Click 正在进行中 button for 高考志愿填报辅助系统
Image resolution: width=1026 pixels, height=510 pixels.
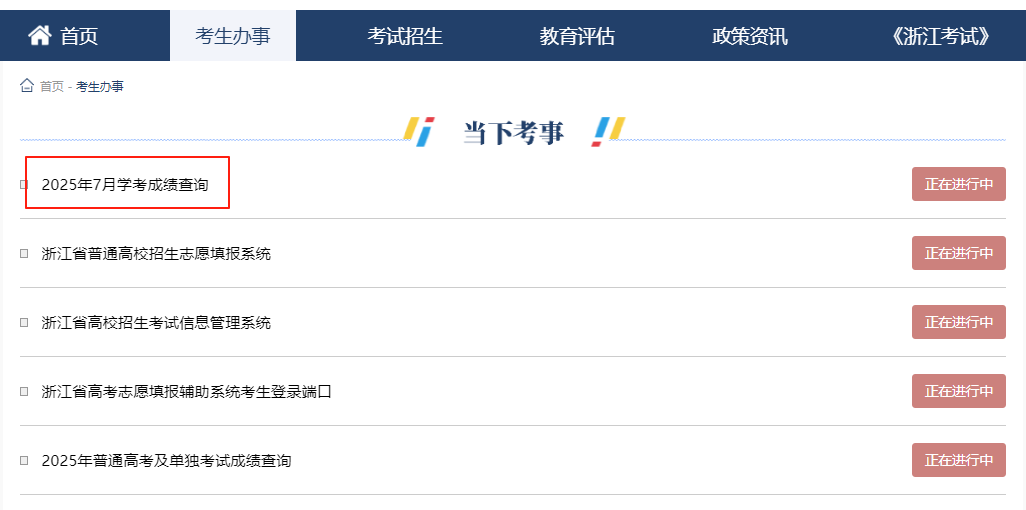pyautogui.click(x=959, y=391)
